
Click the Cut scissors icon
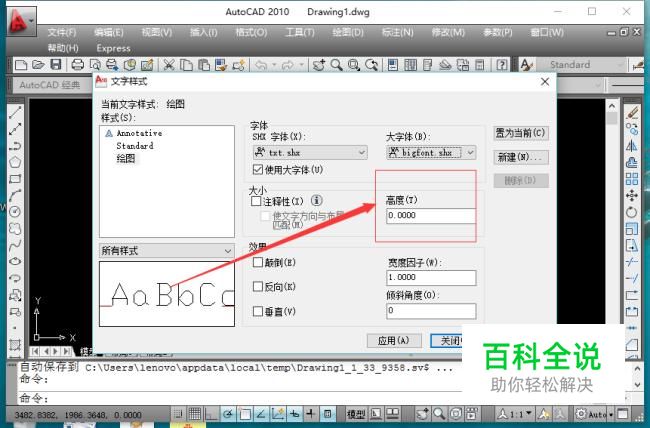coord(168,65)
